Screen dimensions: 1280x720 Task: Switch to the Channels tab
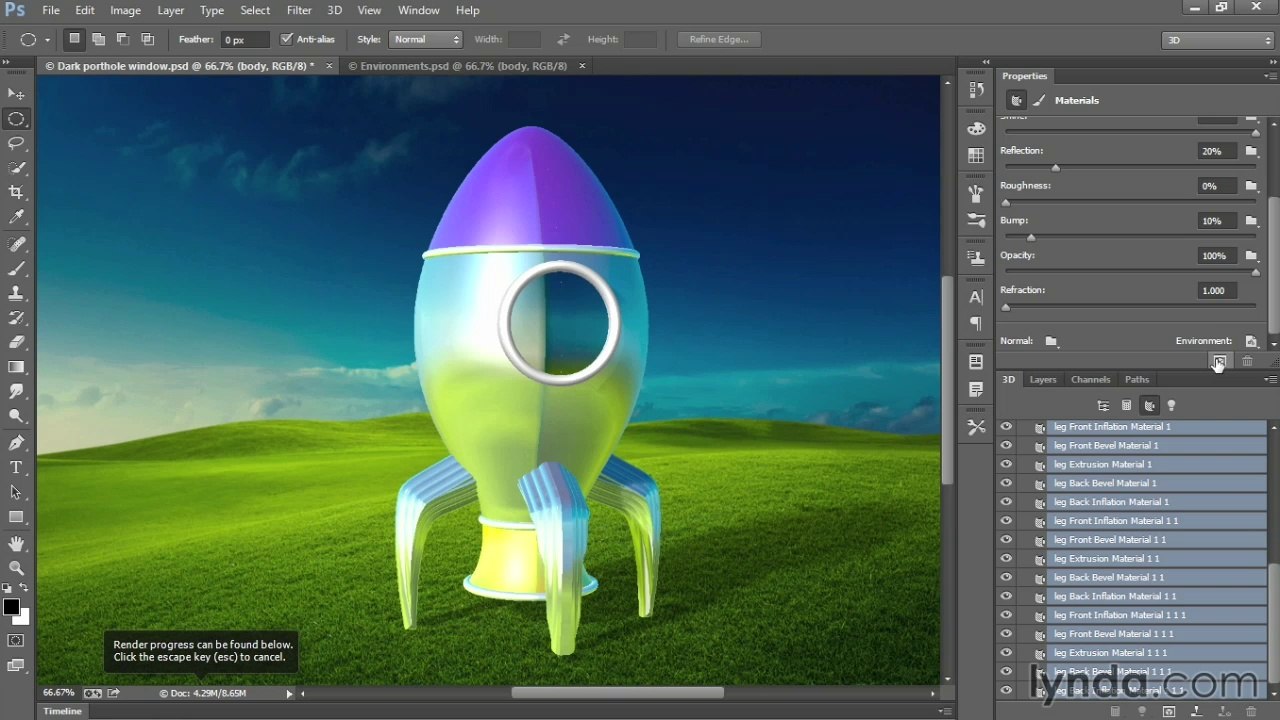(1090, 380)
